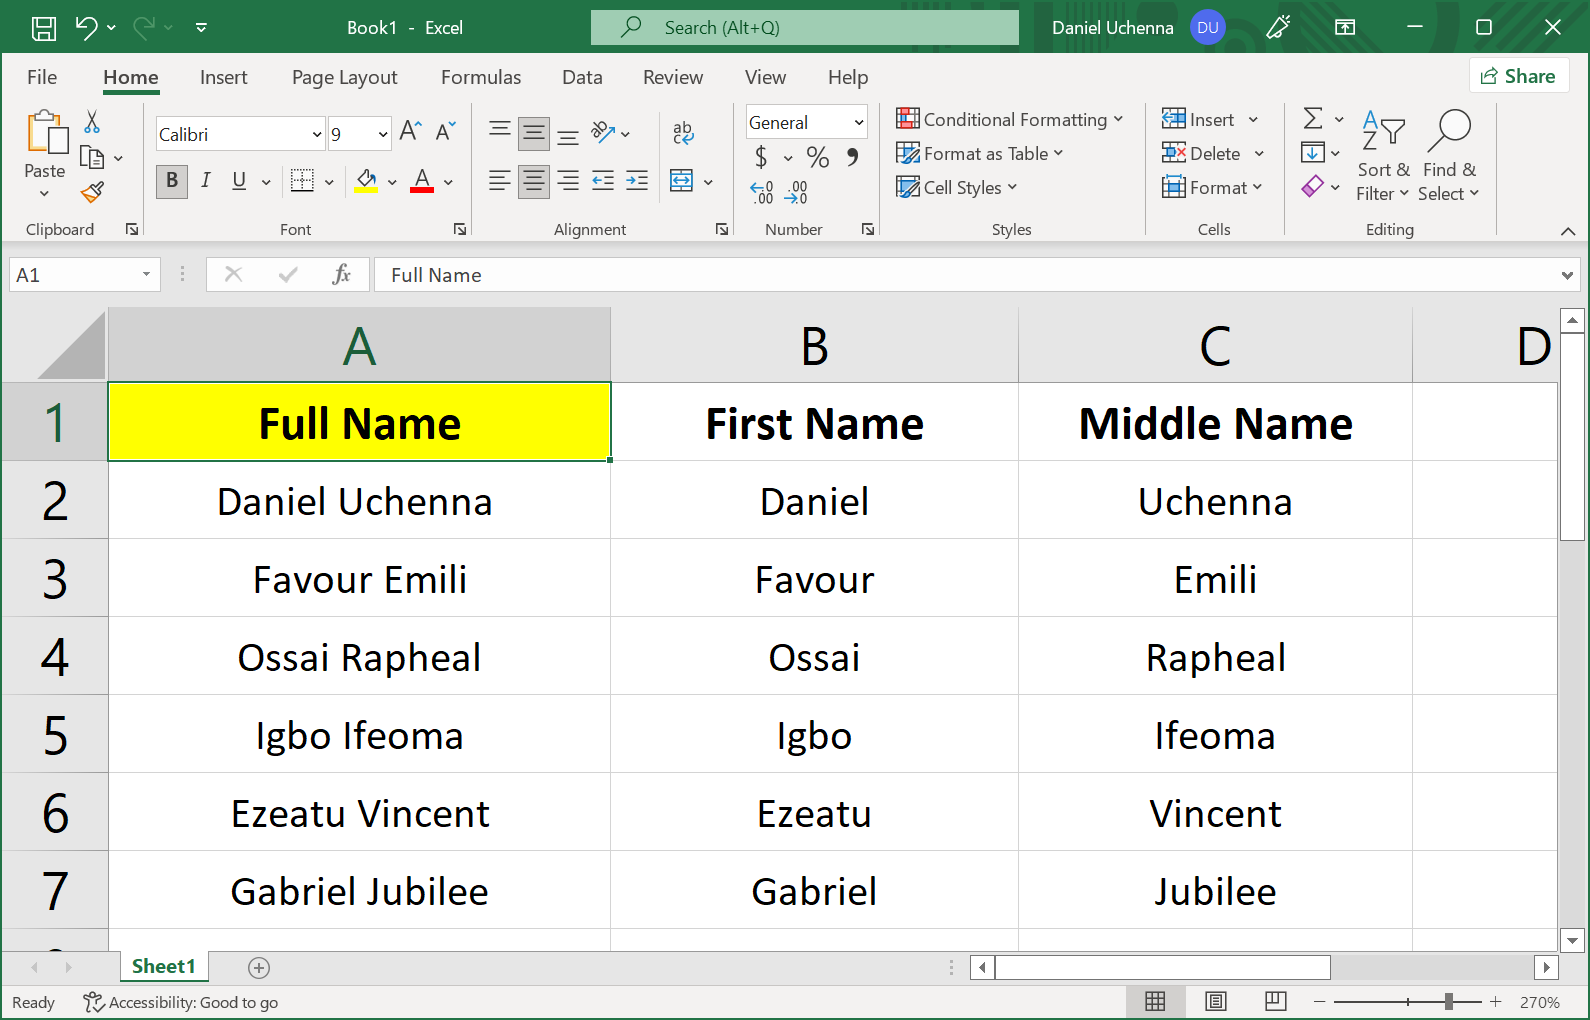Click the Wrap Text icon
The height and width of the screenshot is (1020, 1590).
(683, 132)
